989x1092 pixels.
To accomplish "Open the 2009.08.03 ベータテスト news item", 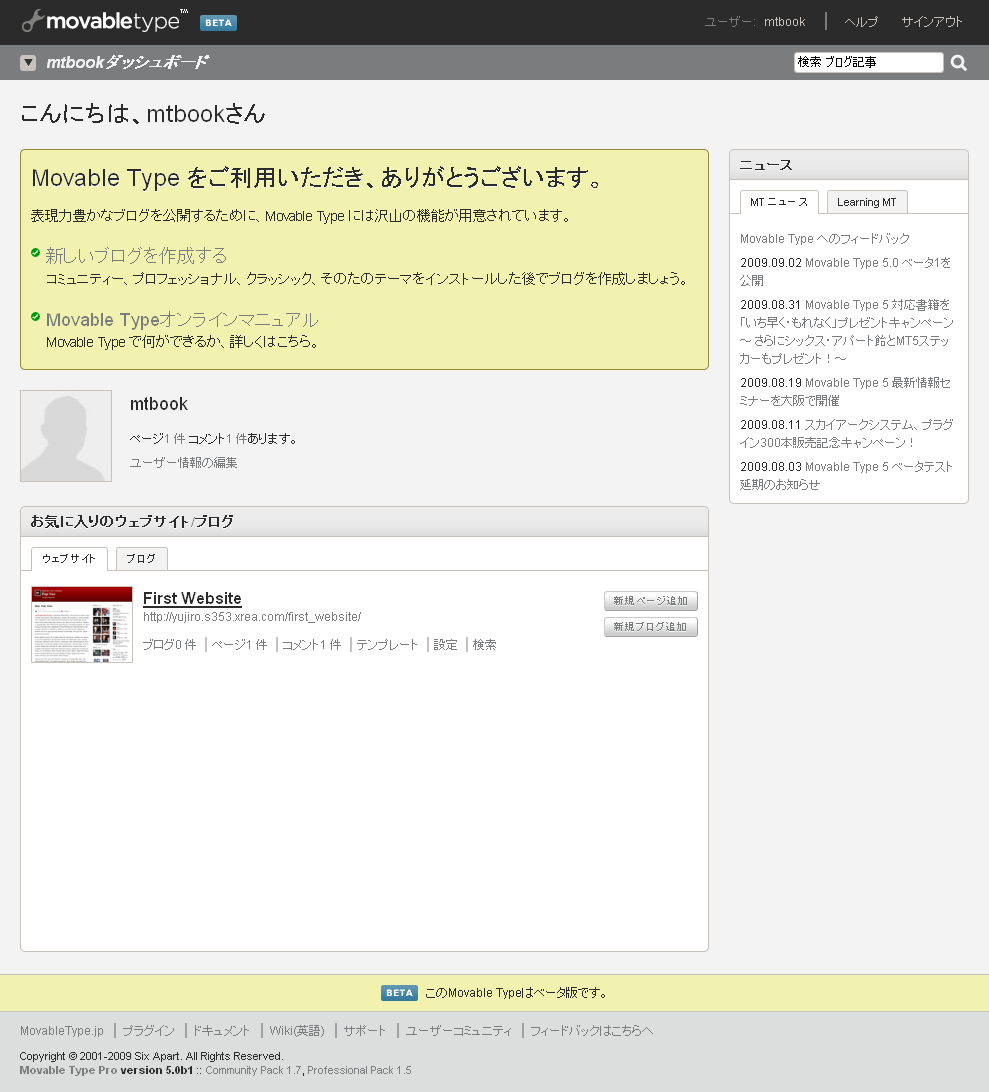I will pyautogui.click(x=846, y=475).
